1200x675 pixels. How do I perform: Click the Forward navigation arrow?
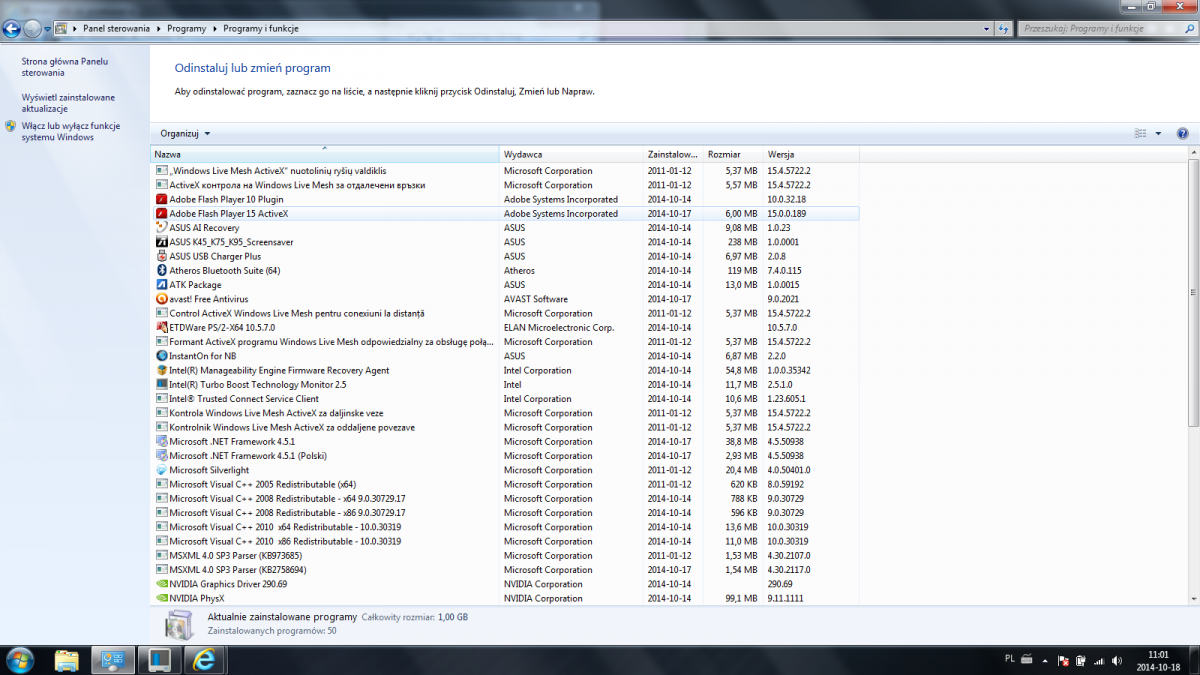tap(32, 29)
